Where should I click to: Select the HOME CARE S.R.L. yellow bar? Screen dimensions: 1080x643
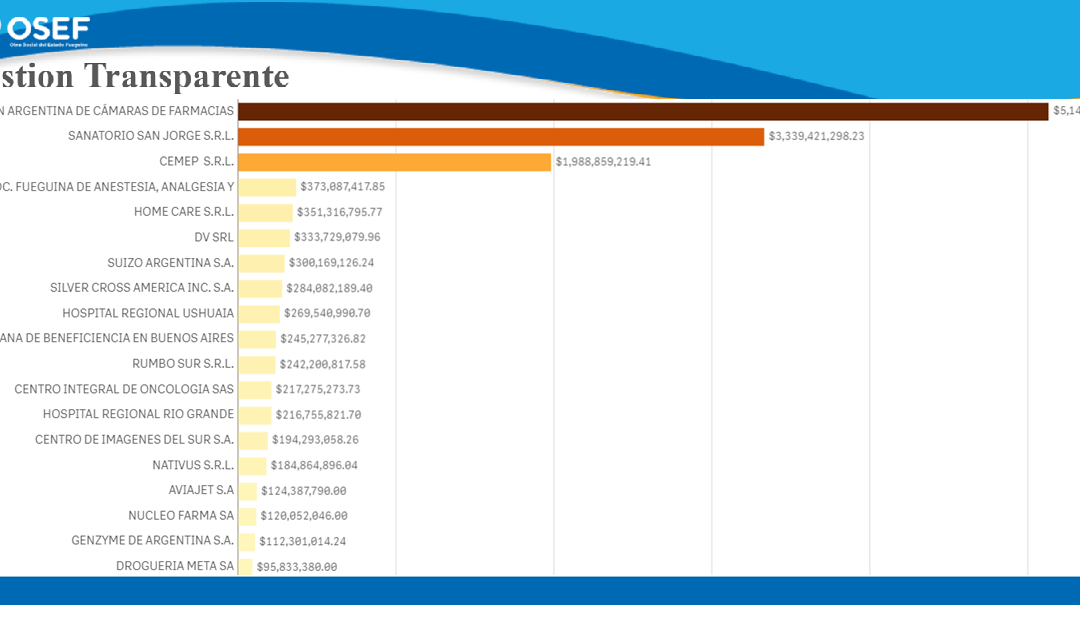(266, 213)
